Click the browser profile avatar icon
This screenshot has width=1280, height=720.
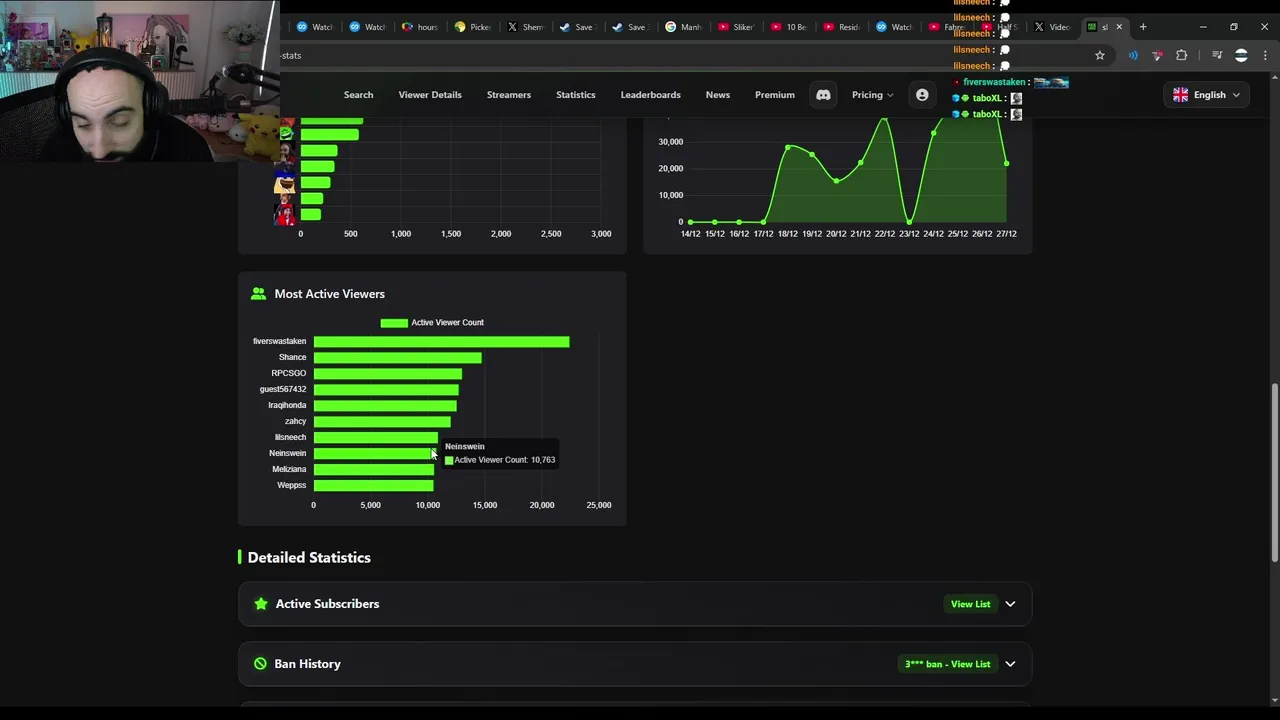(x=1241, y=55)
